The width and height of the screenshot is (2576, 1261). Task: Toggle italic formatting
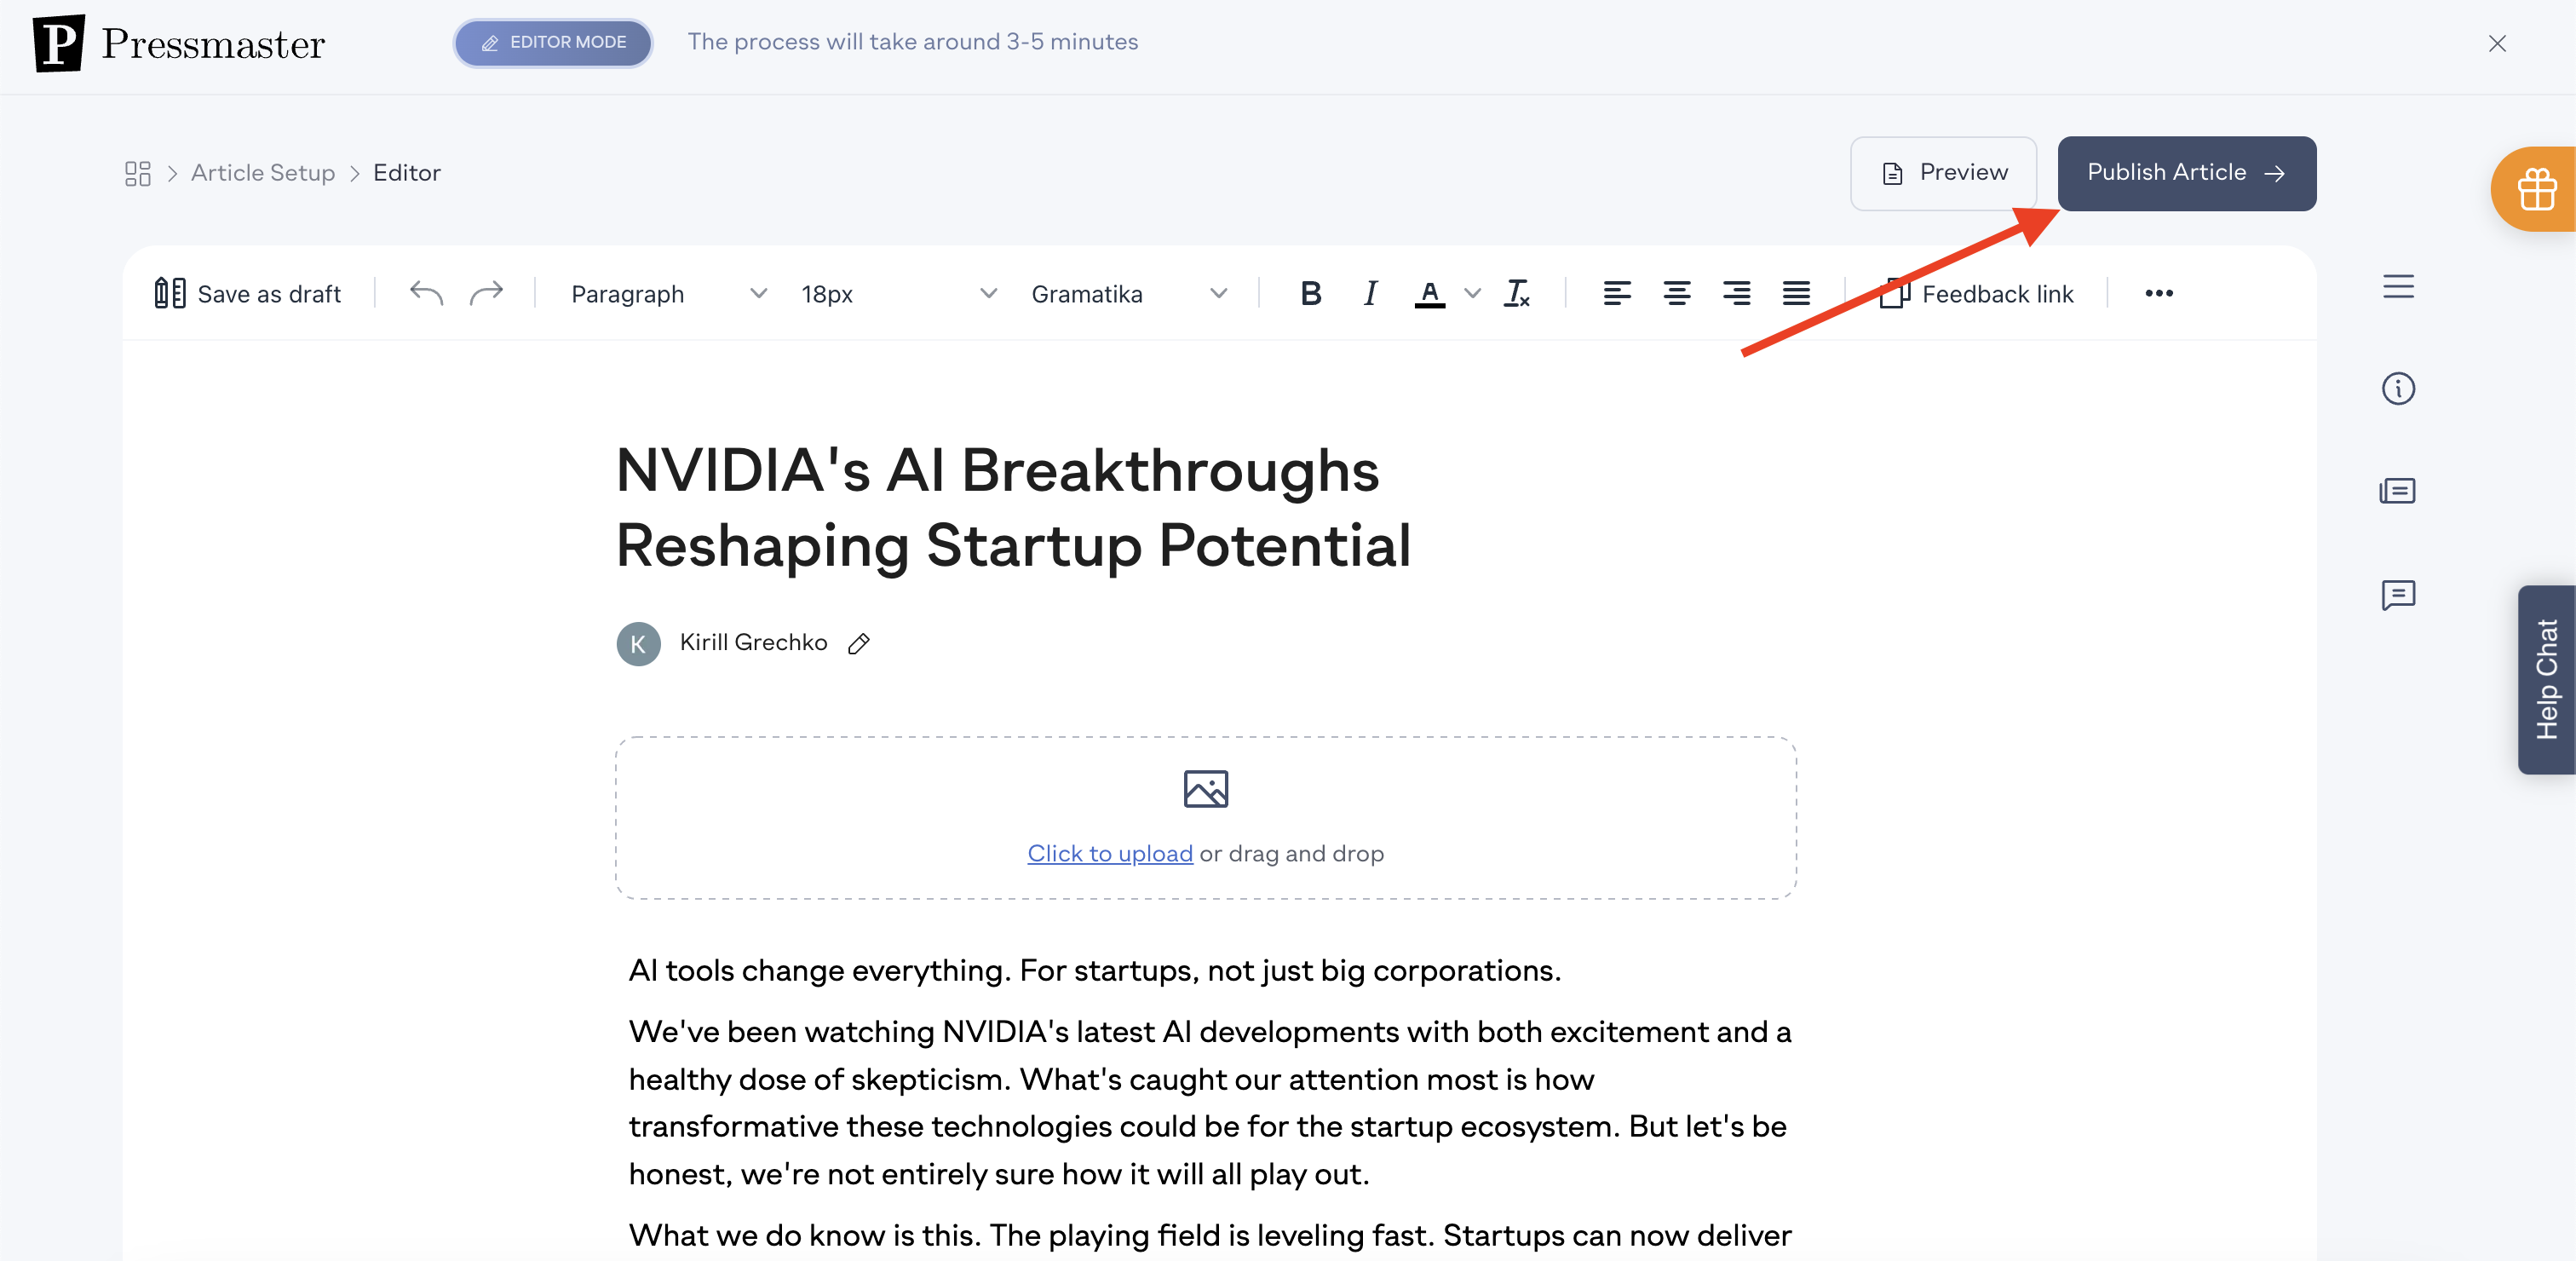point(1370,293)
